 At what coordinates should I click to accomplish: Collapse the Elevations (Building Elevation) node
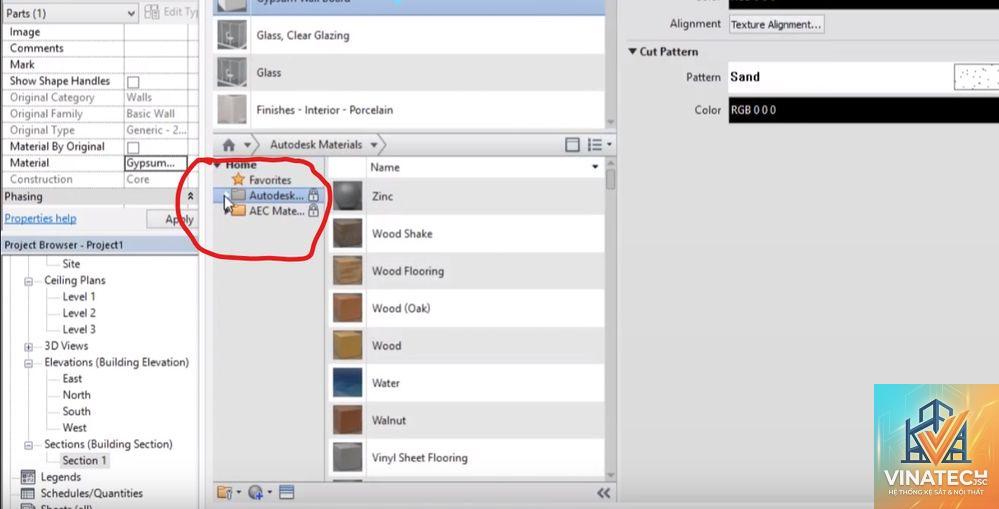pos(29,363)
